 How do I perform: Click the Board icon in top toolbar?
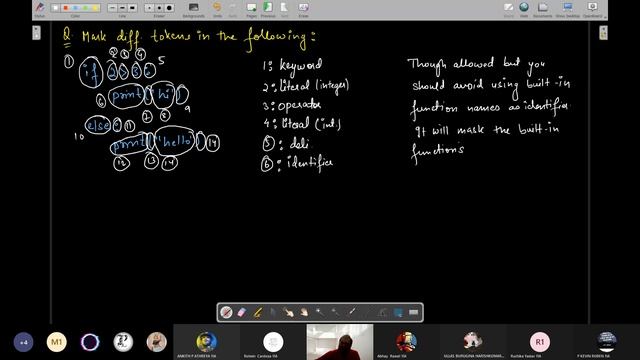(509, 7)
